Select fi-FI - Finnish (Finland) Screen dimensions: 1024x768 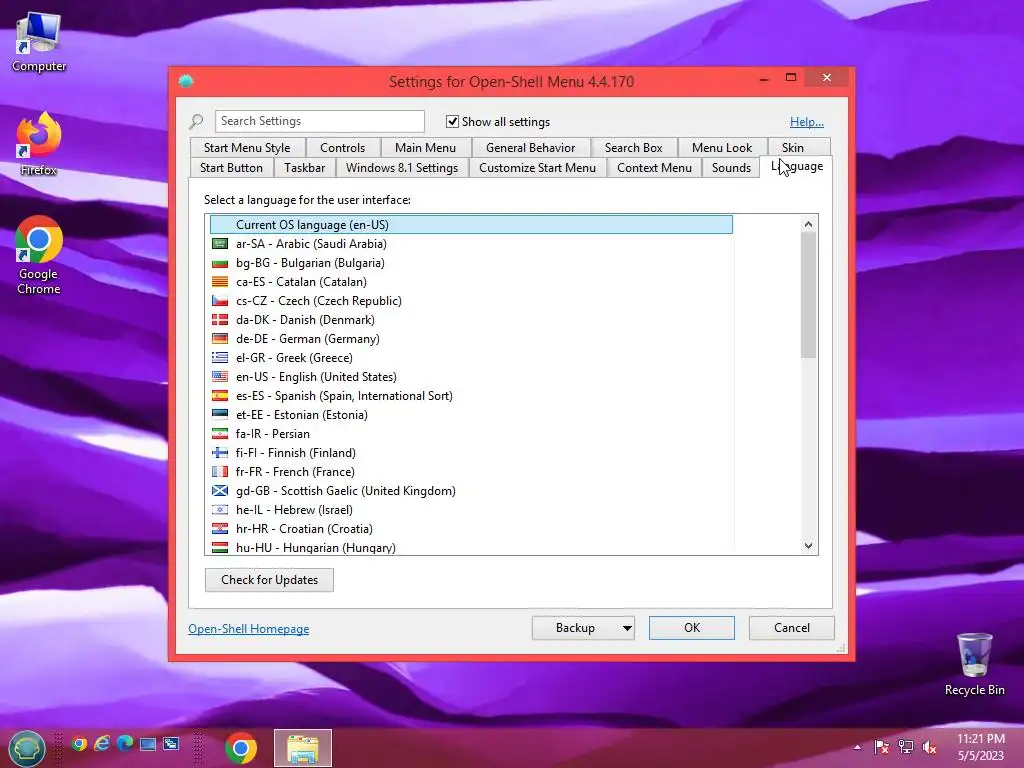pos(471,453)
